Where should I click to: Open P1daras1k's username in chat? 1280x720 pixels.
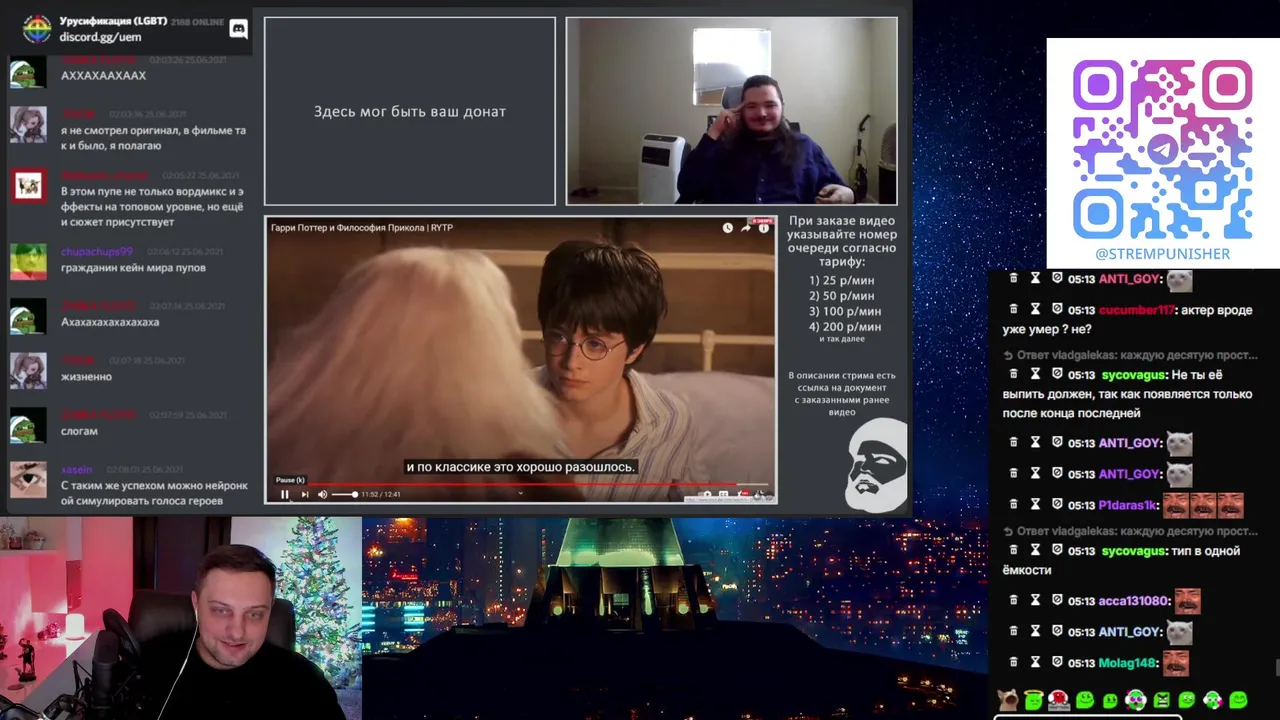click(1127, 505)
